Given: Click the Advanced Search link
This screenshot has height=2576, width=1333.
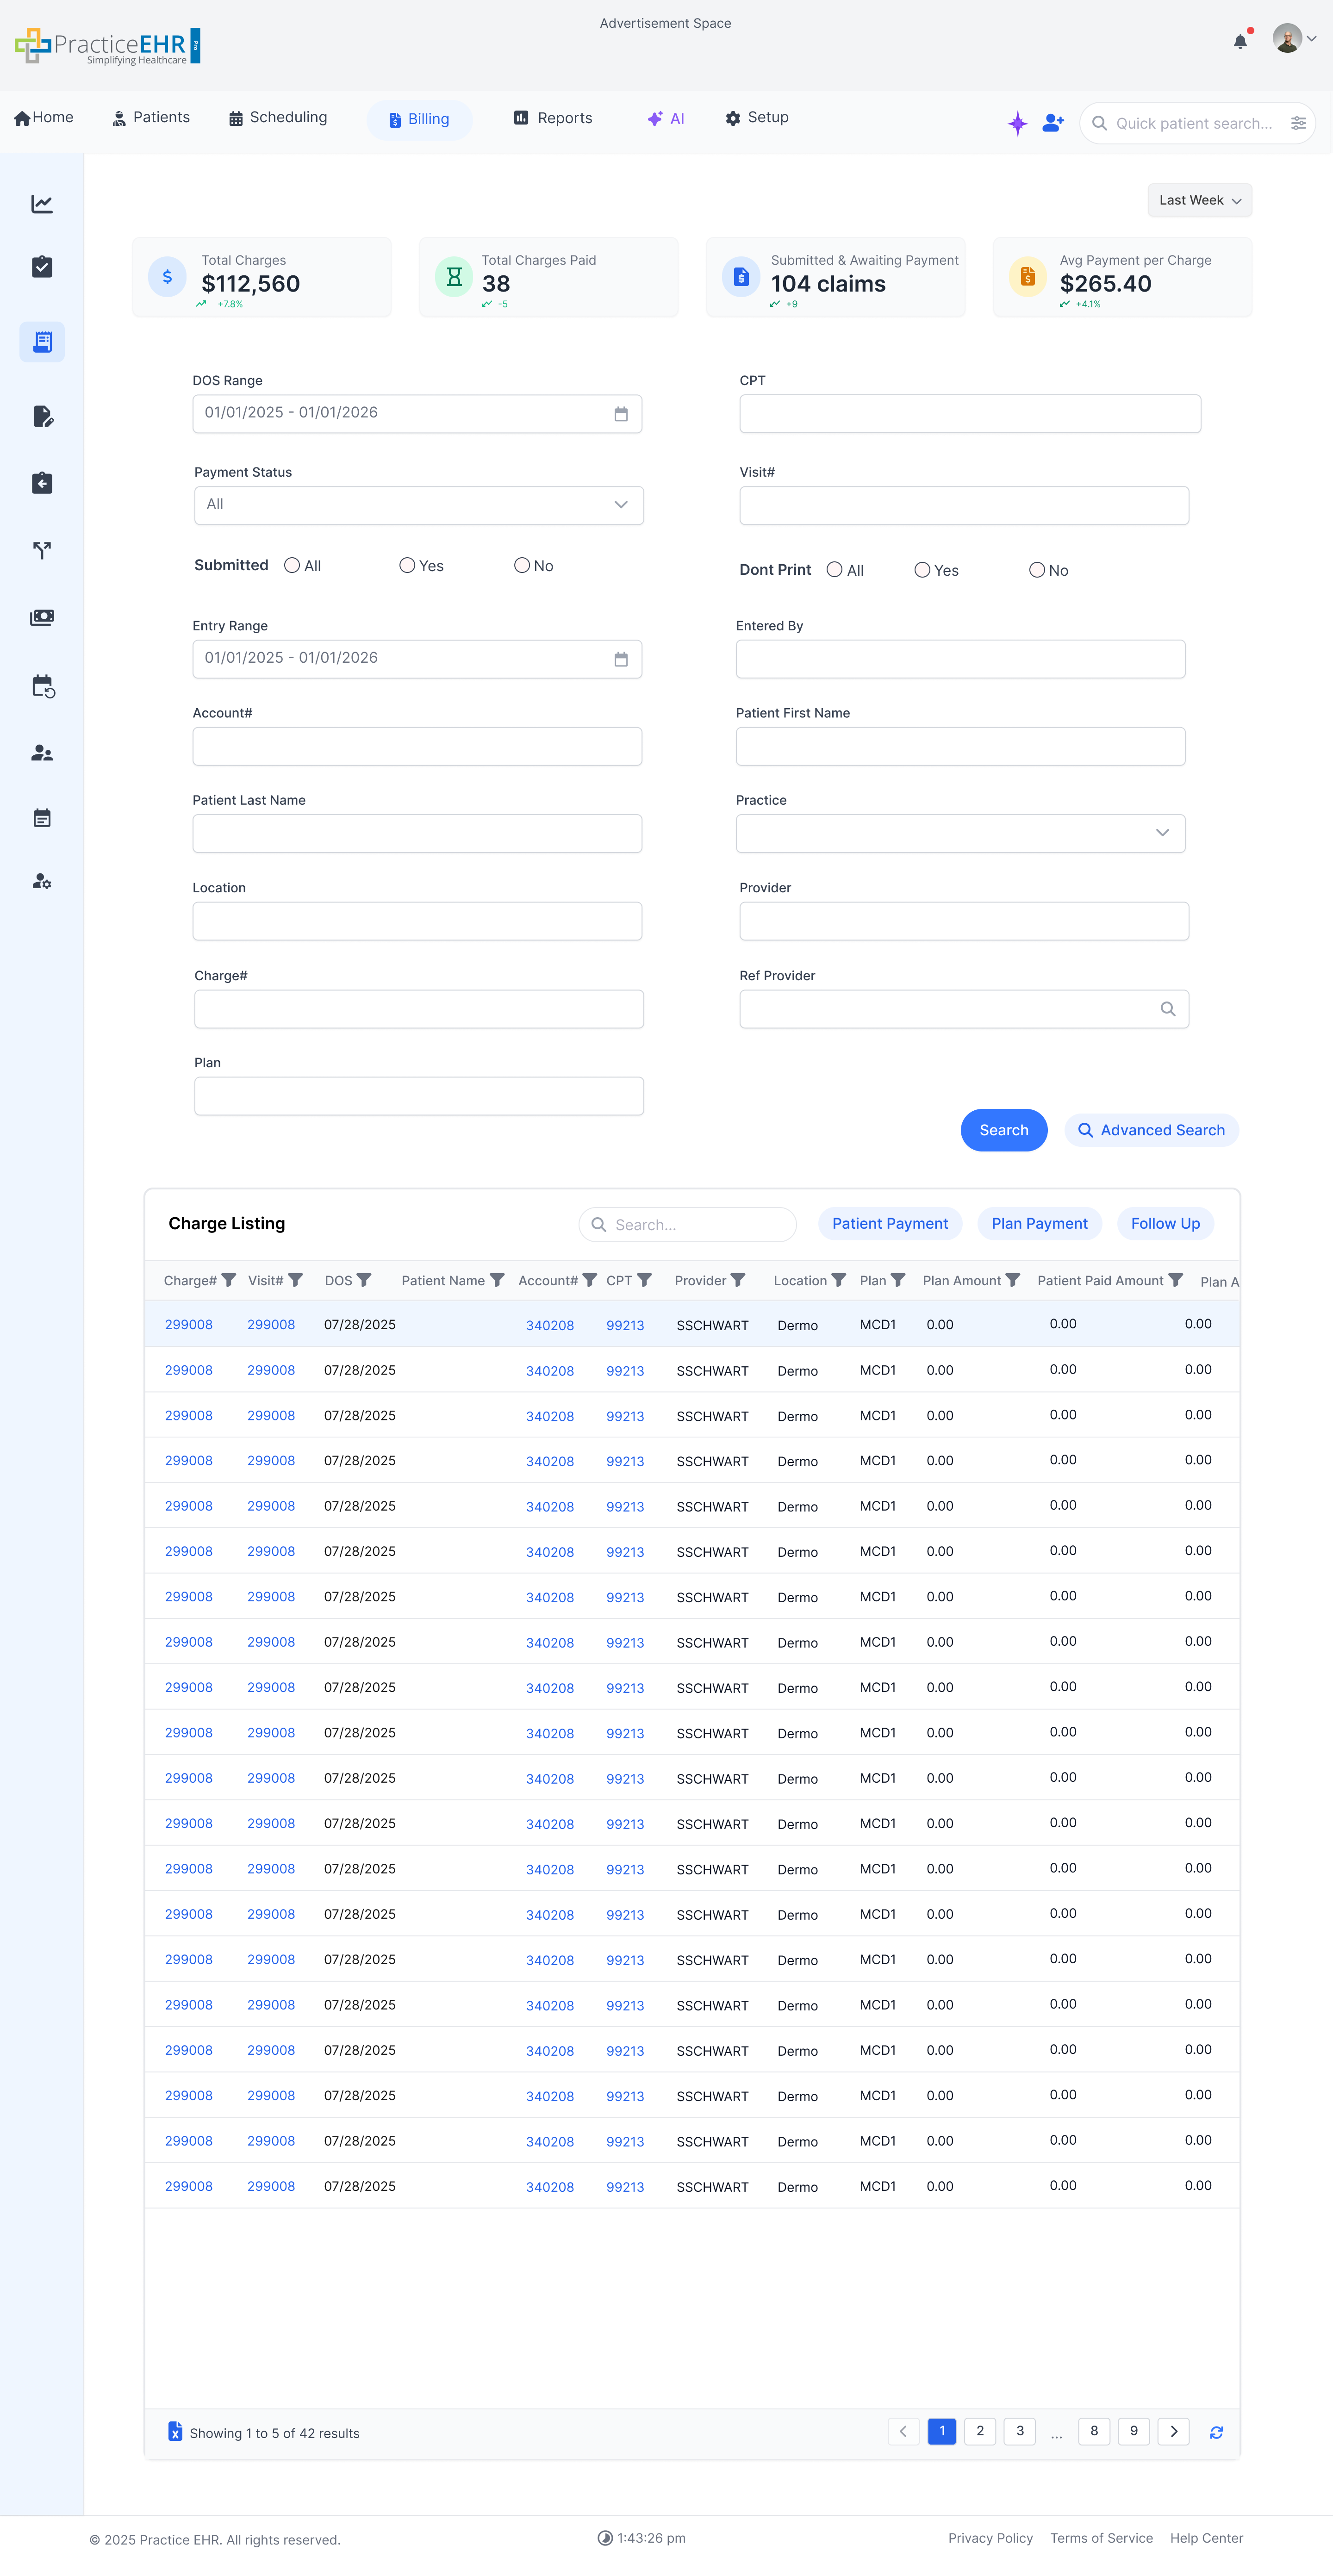Looking at the screenshot, I should [1151, 1130].
